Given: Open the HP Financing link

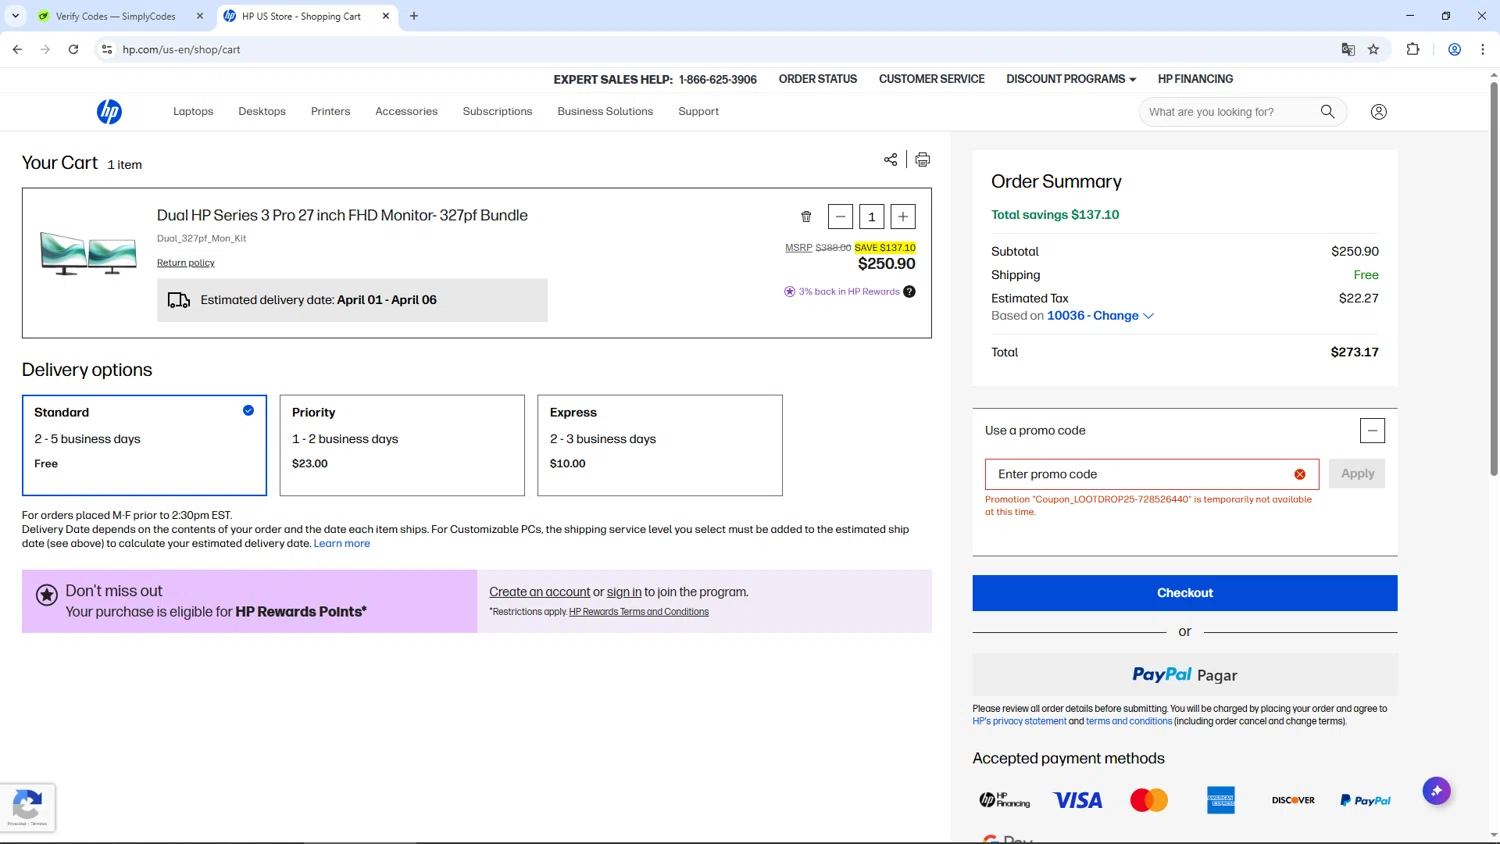Looking at the screenshot, I should (x=1195, y=79).
